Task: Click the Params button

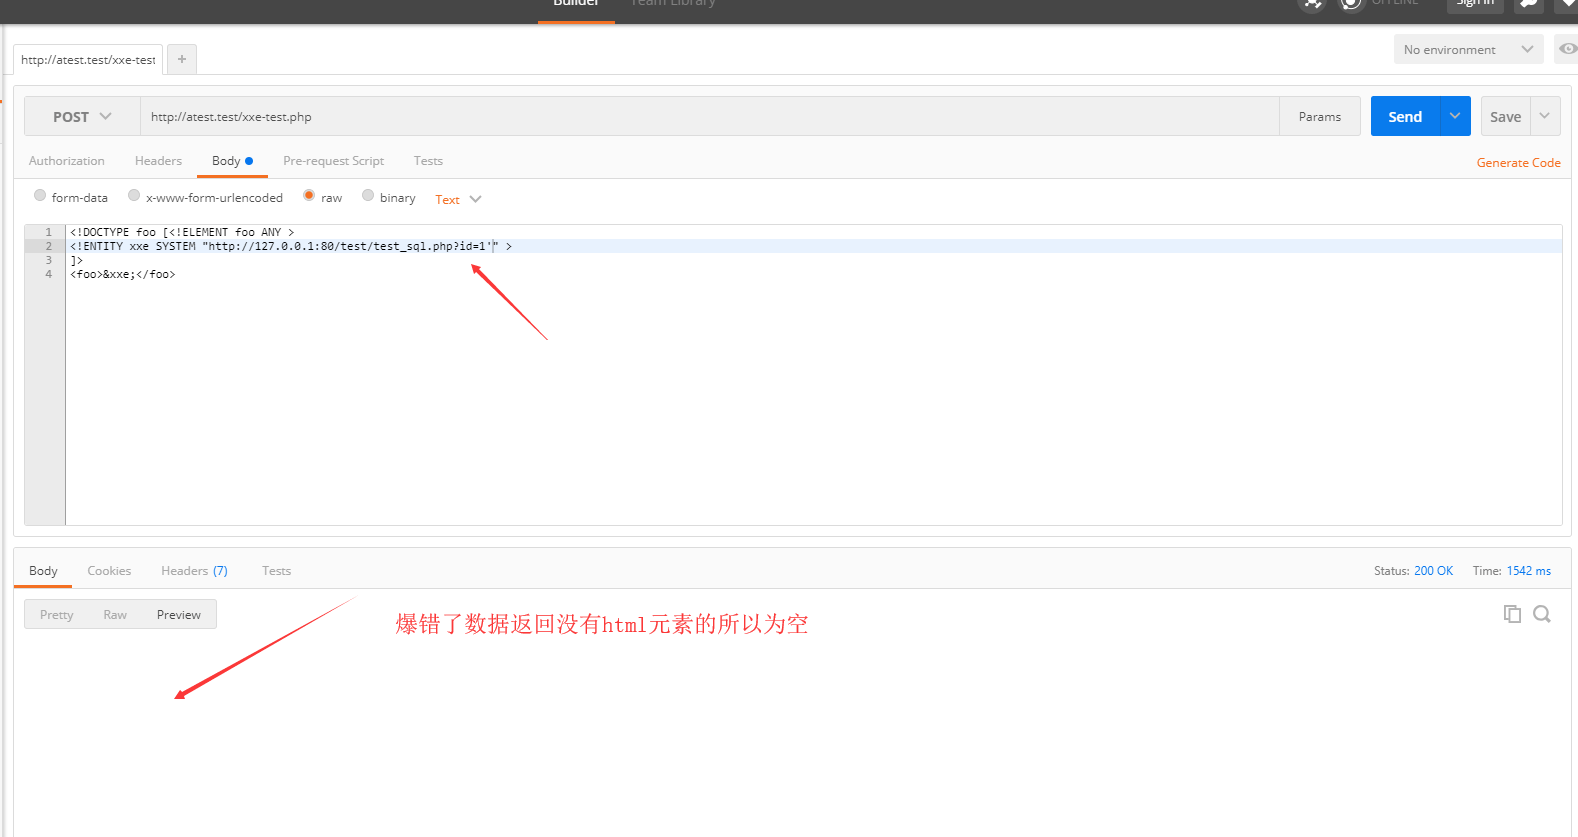Action: (x=1320, y=117)
